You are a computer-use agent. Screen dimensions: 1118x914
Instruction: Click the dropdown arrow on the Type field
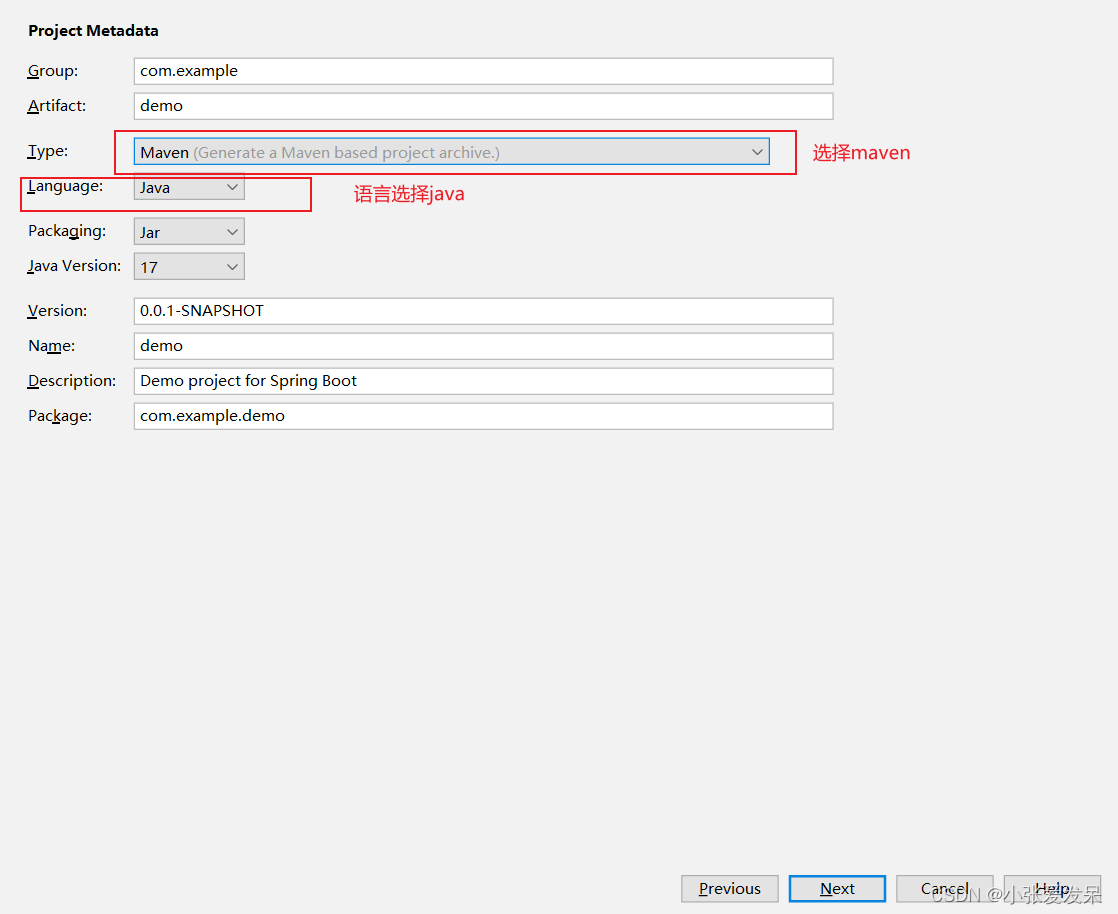[758, 151]
